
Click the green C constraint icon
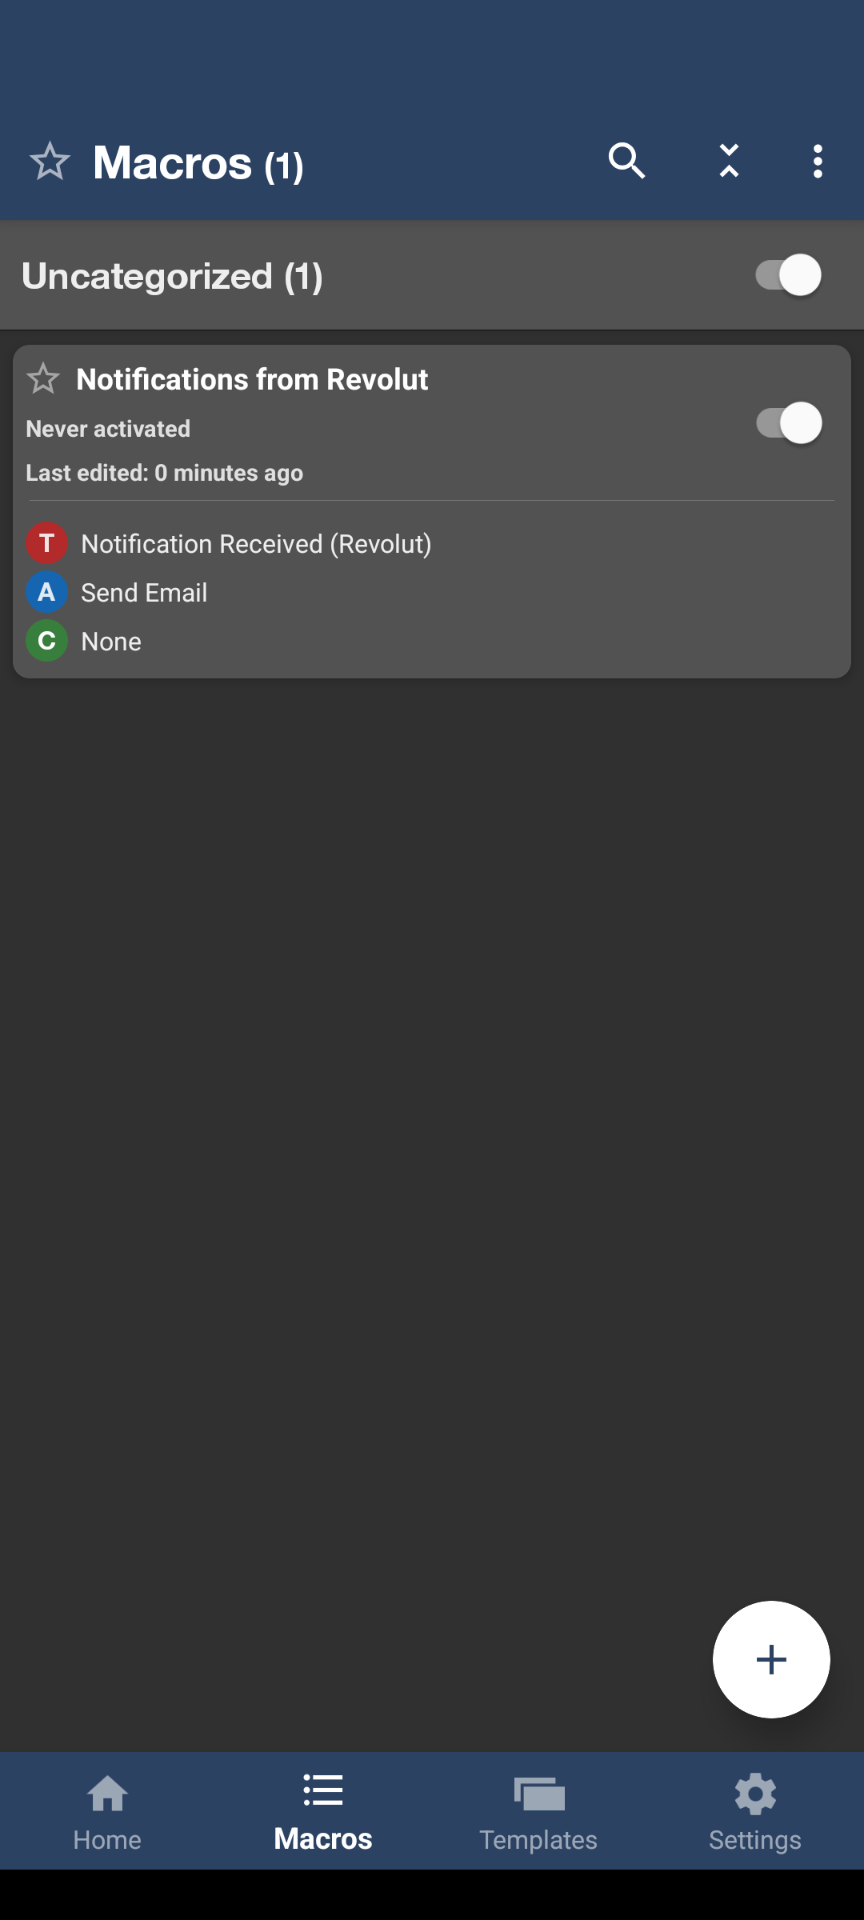tap(46, 641)
